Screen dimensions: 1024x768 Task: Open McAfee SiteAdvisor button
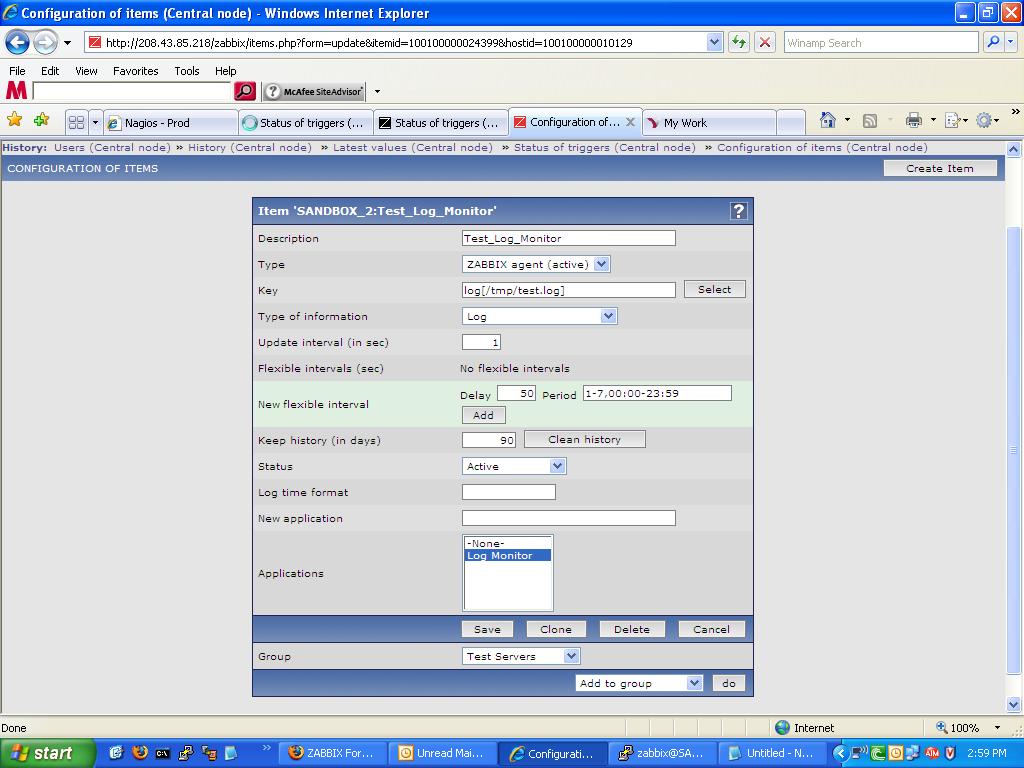[314, 91]
